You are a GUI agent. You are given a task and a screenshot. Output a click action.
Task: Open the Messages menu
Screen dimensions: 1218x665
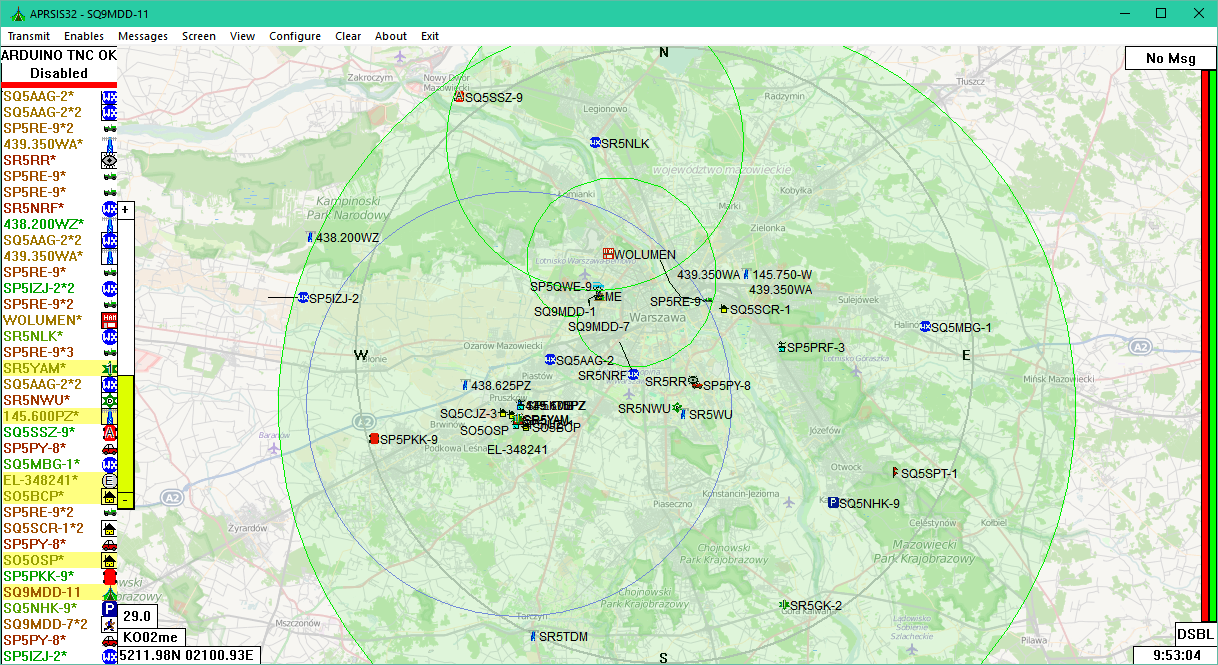coord(143,36)
